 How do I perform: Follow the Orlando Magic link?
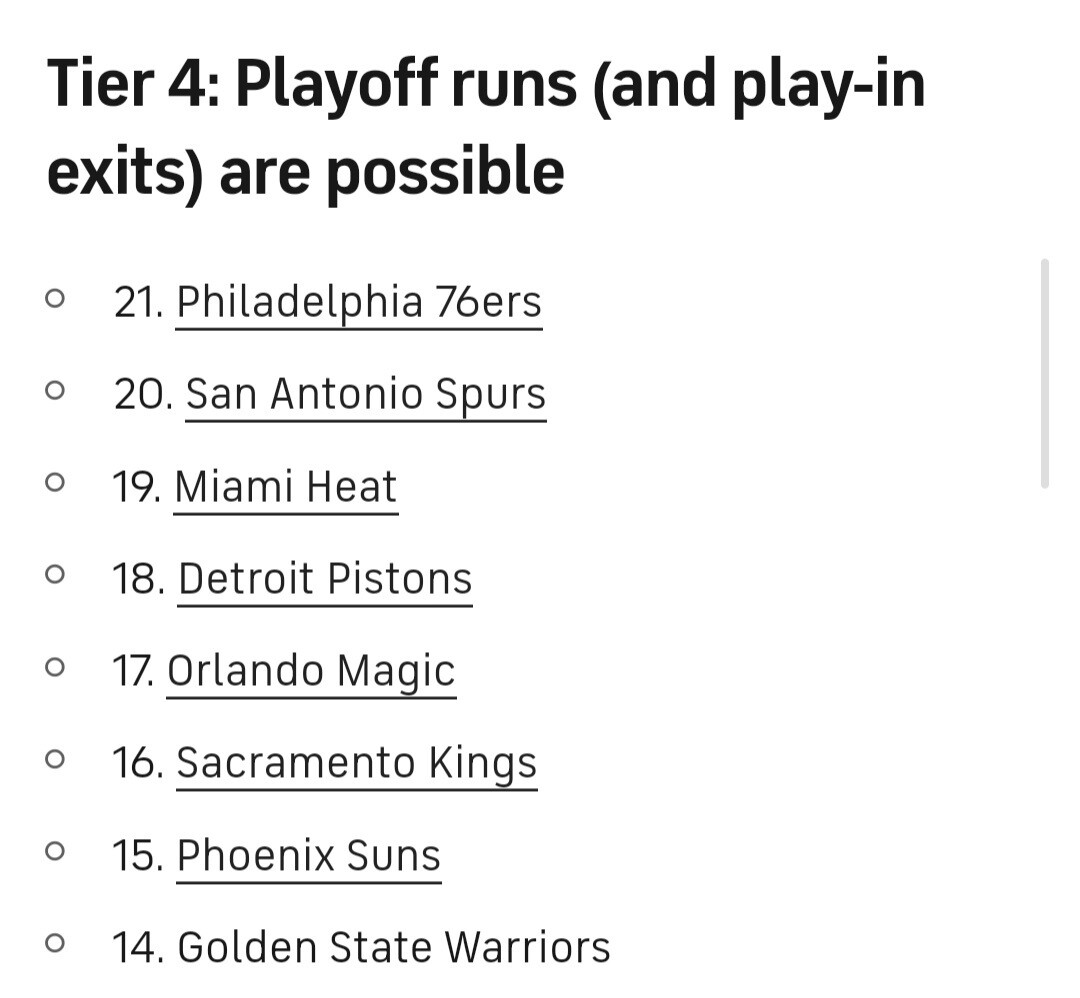point(311,671)
